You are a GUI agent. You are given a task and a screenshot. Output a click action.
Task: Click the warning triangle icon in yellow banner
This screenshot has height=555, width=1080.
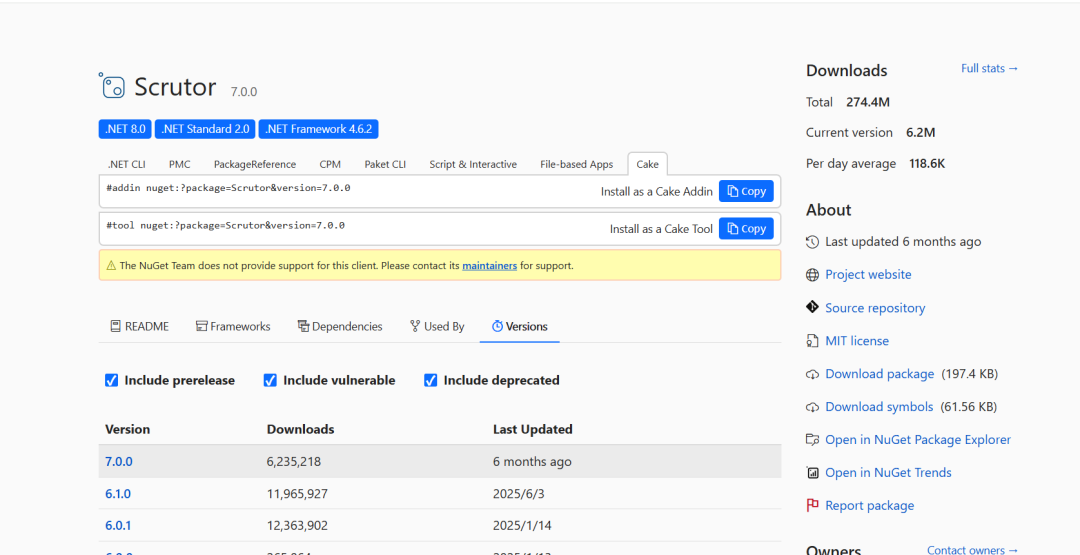click(x=112, y=266)
